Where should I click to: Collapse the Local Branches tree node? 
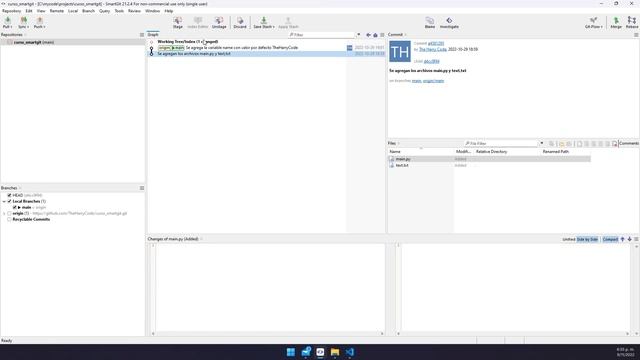click(x=4, y=201)
